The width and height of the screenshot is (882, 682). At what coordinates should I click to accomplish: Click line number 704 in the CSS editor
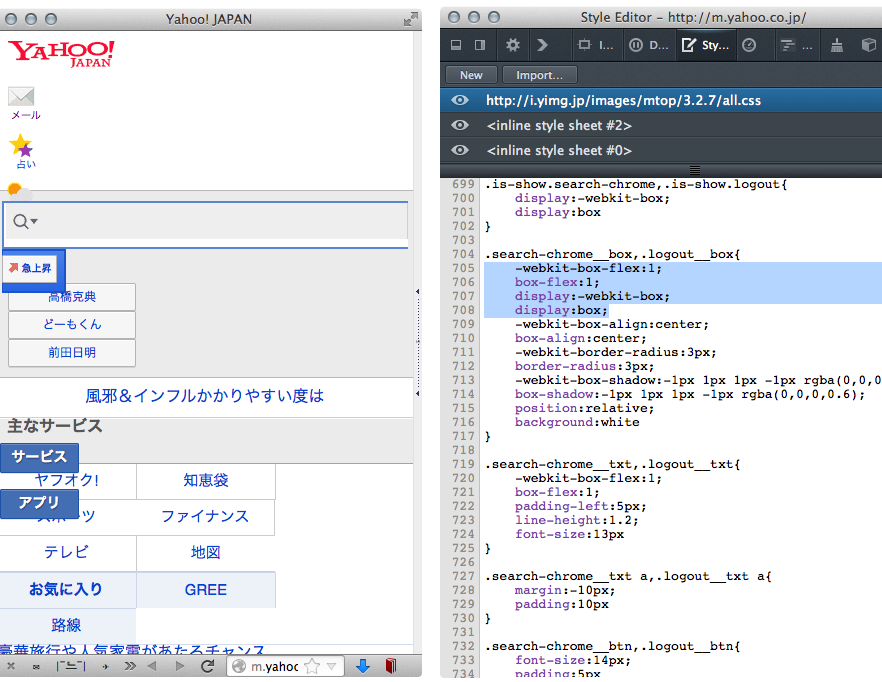464,254
